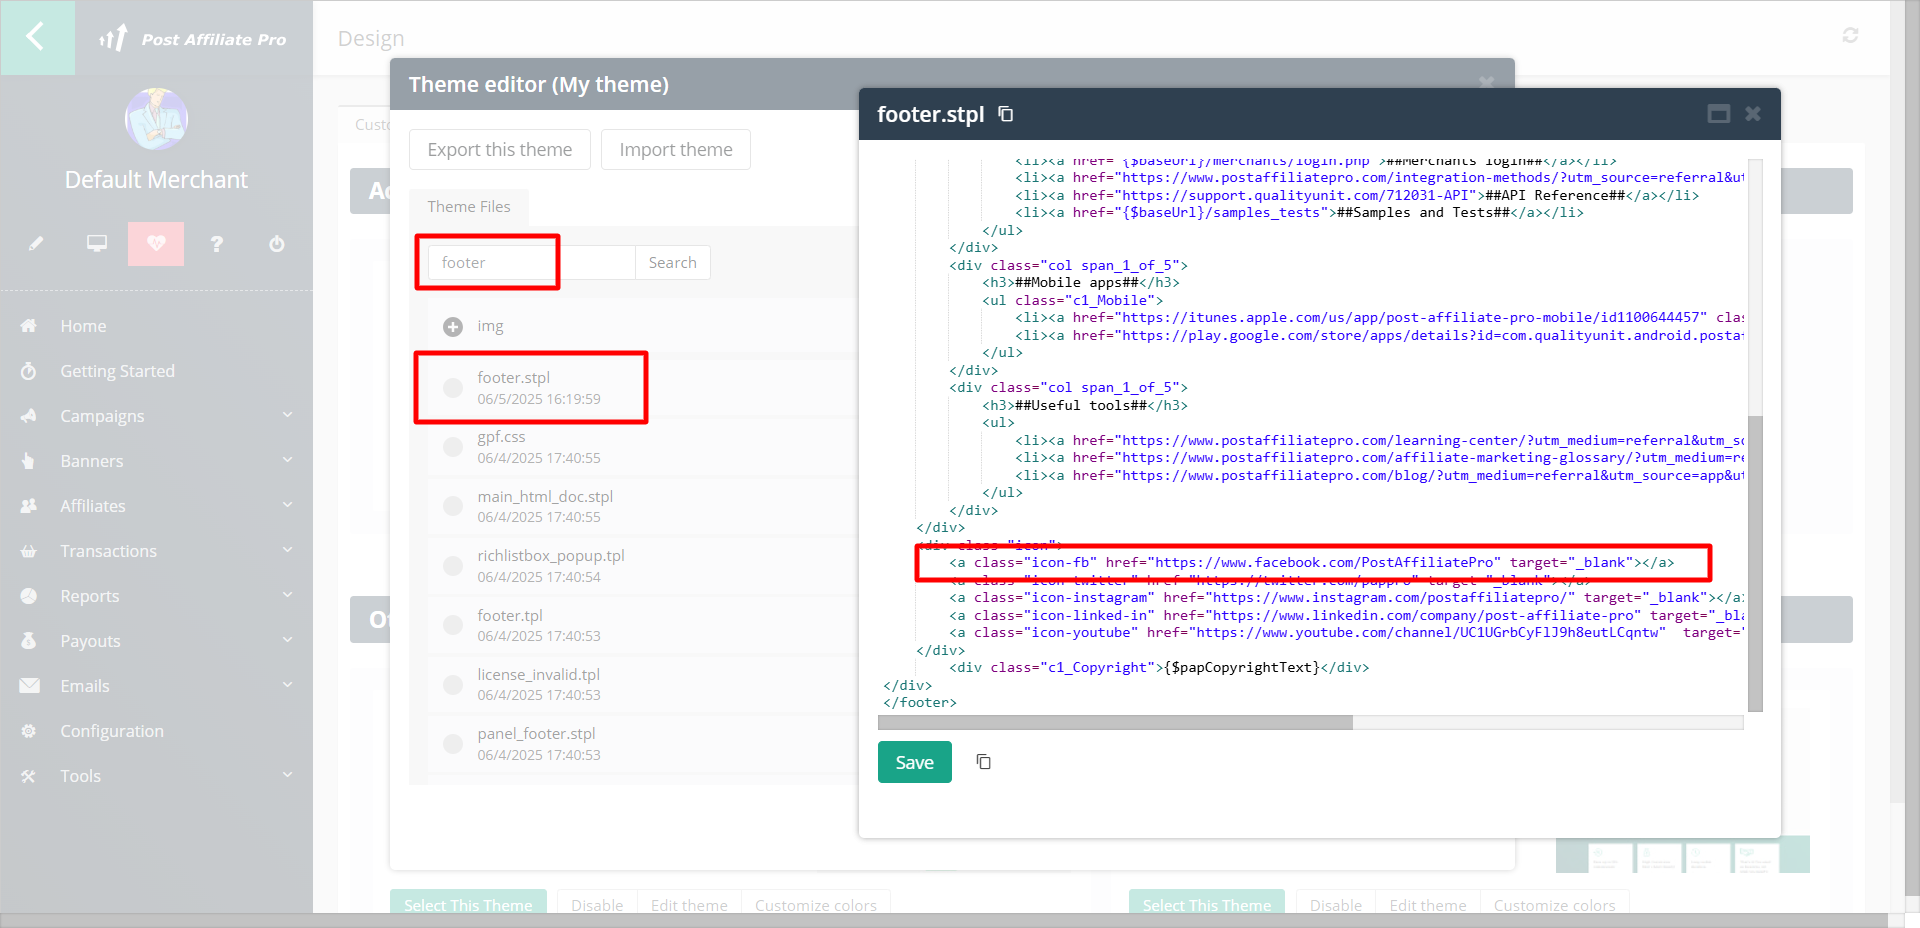
Task: Select the panel_footer.stpl radio button
Action: coord(453,743)
